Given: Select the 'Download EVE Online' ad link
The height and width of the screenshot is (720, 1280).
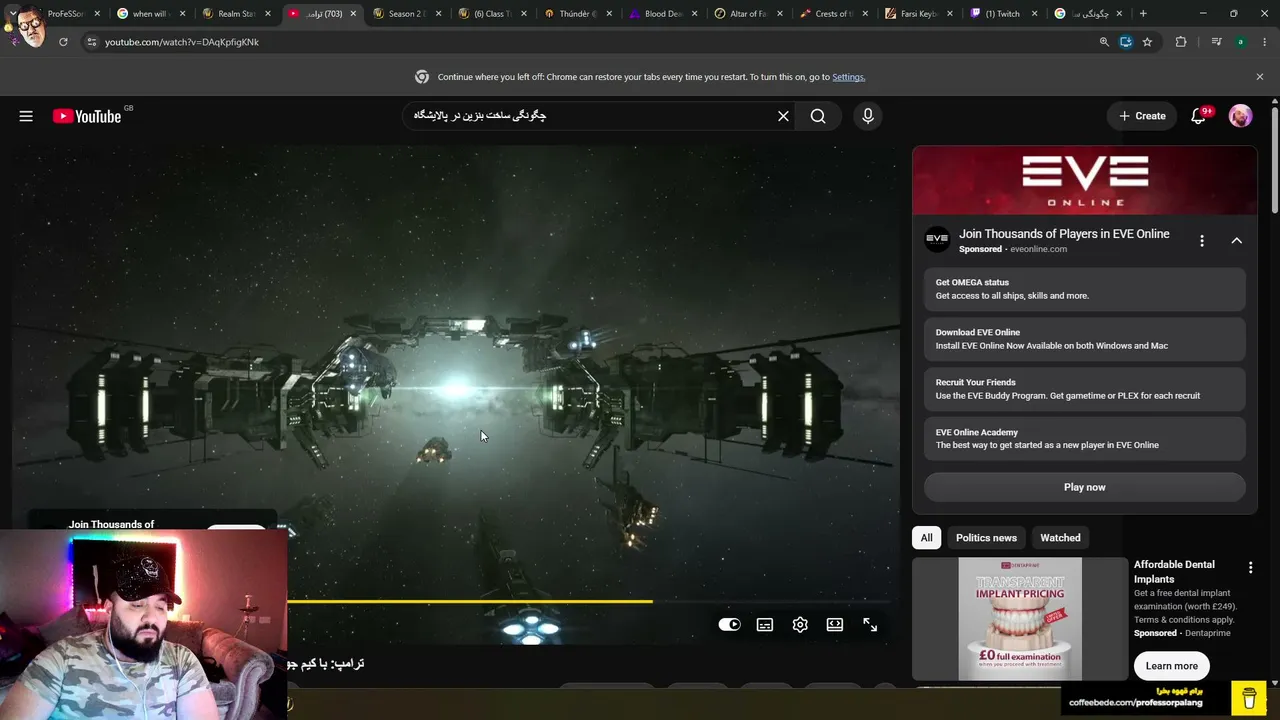Looking at the screenshot, I should [x=1085, y=339].
